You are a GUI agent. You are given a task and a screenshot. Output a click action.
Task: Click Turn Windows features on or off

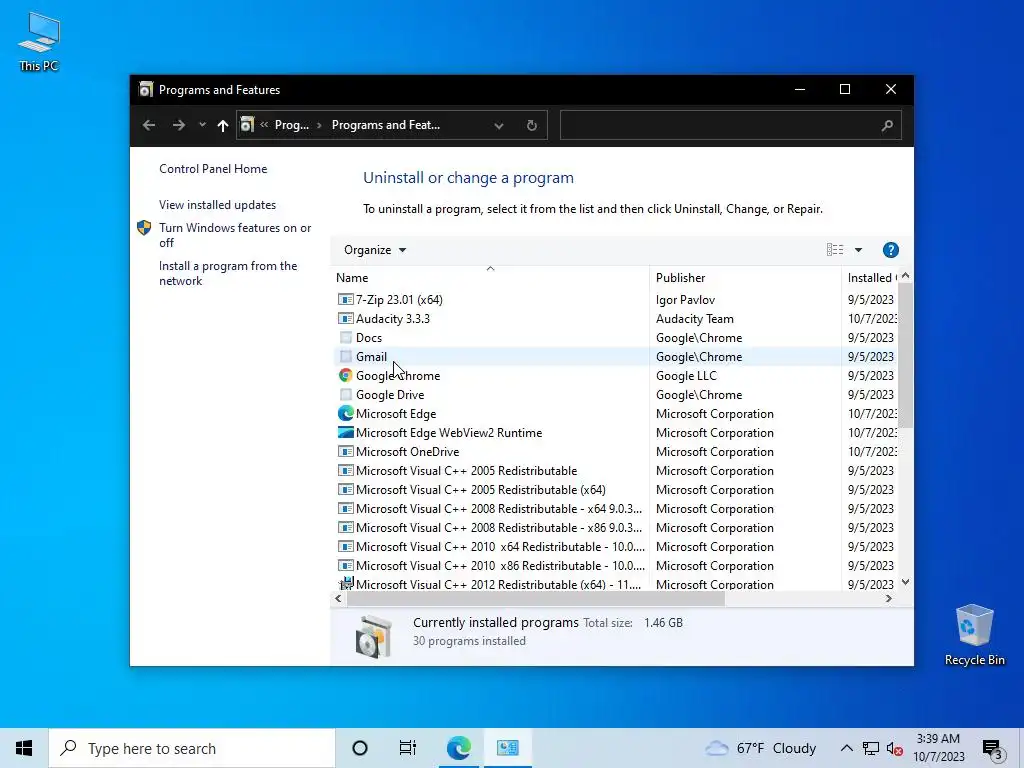point(235,235)
